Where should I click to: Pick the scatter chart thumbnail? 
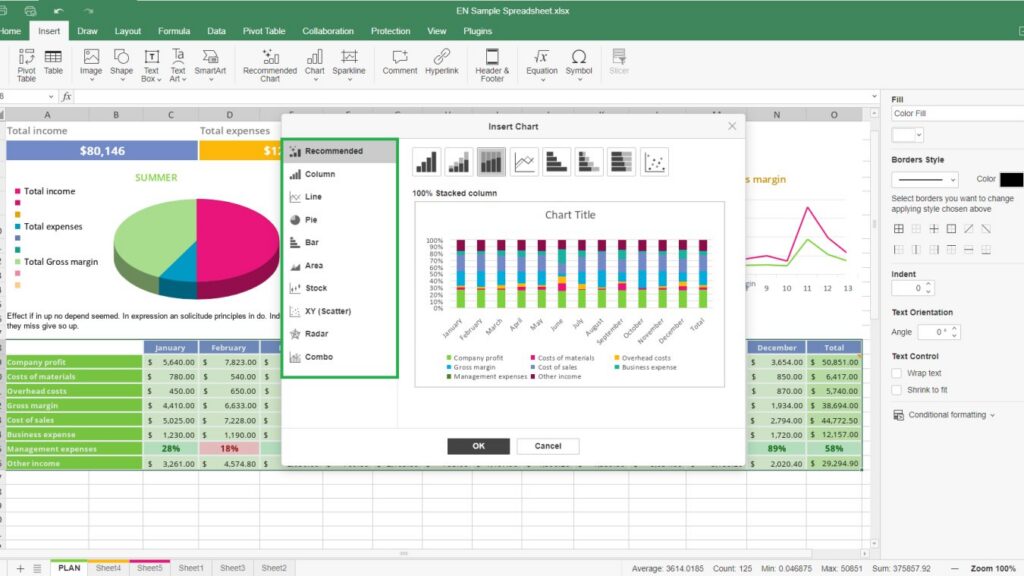[x=654, y=162]
